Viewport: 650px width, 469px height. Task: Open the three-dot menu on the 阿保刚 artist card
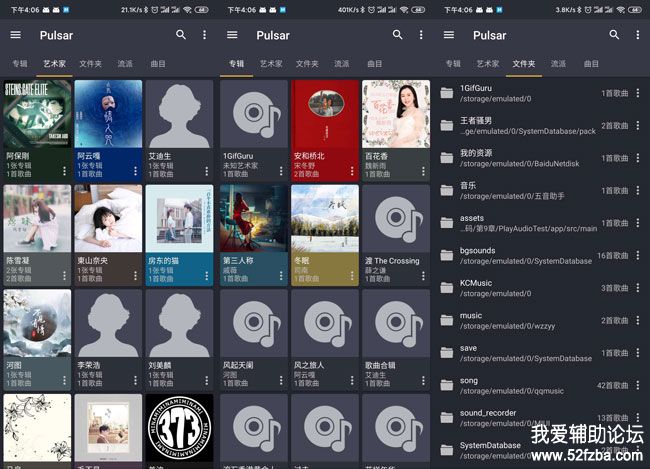coord(65,170)
